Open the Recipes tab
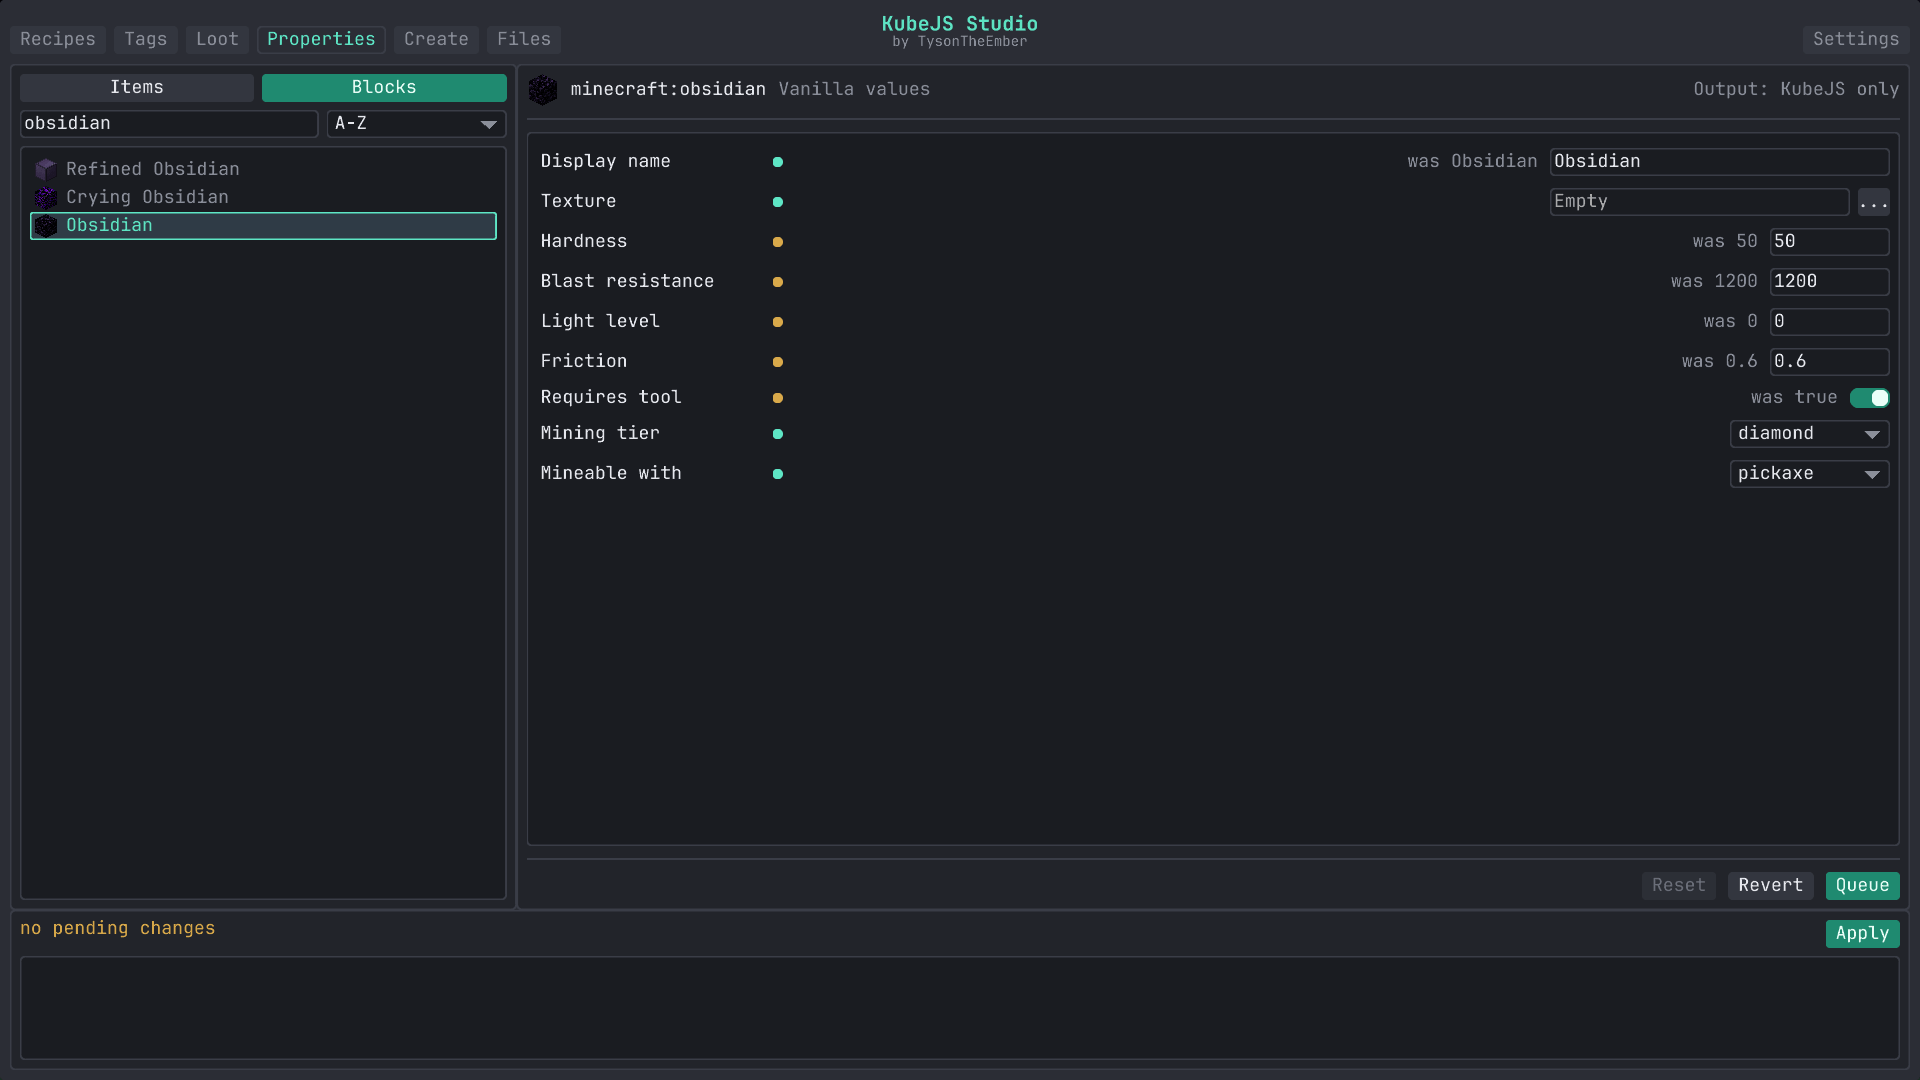Viewport: 1920px width, 1080px height. tap(58, 40)
